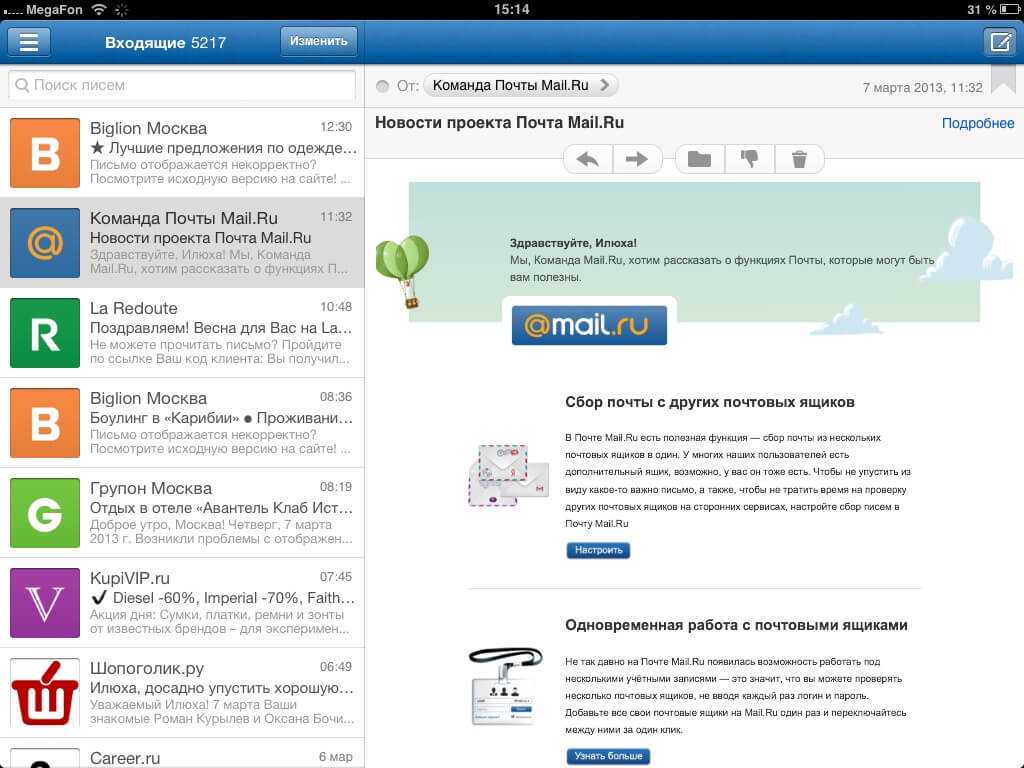The height and width of the screenshot is (768, 1024).
Task: Tap the orange Biglion avatar at 12:30
Action: (45, 153)
